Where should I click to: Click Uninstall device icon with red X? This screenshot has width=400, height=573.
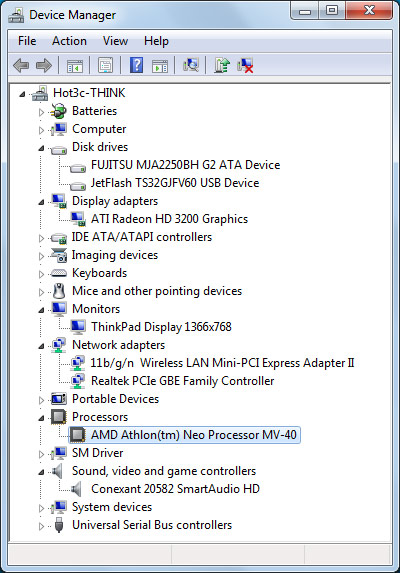[x=245, y=66]
